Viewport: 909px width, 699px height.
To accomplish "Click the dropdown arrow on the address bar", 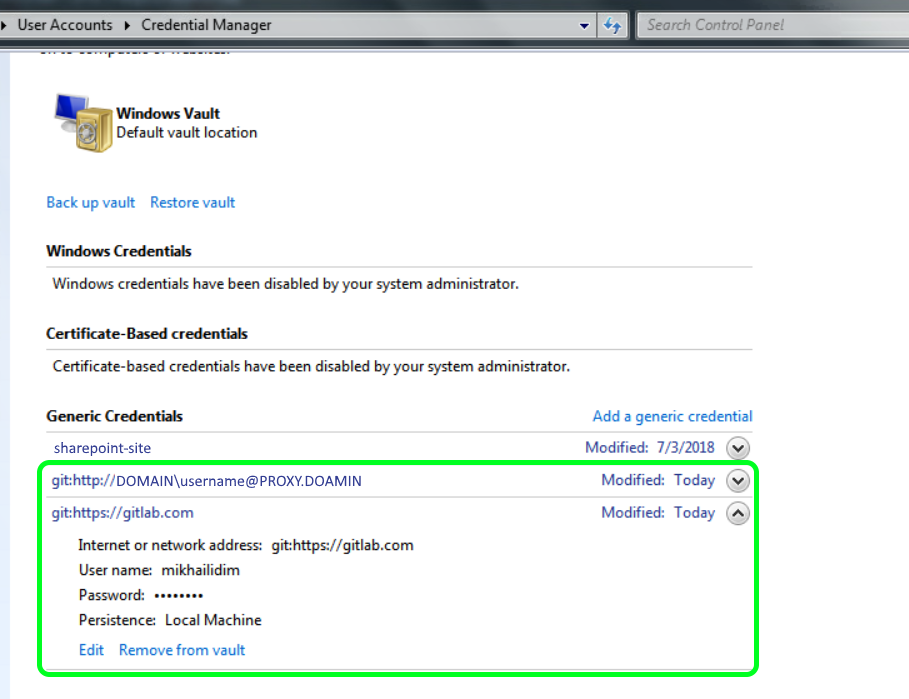I will click(583, 24).
